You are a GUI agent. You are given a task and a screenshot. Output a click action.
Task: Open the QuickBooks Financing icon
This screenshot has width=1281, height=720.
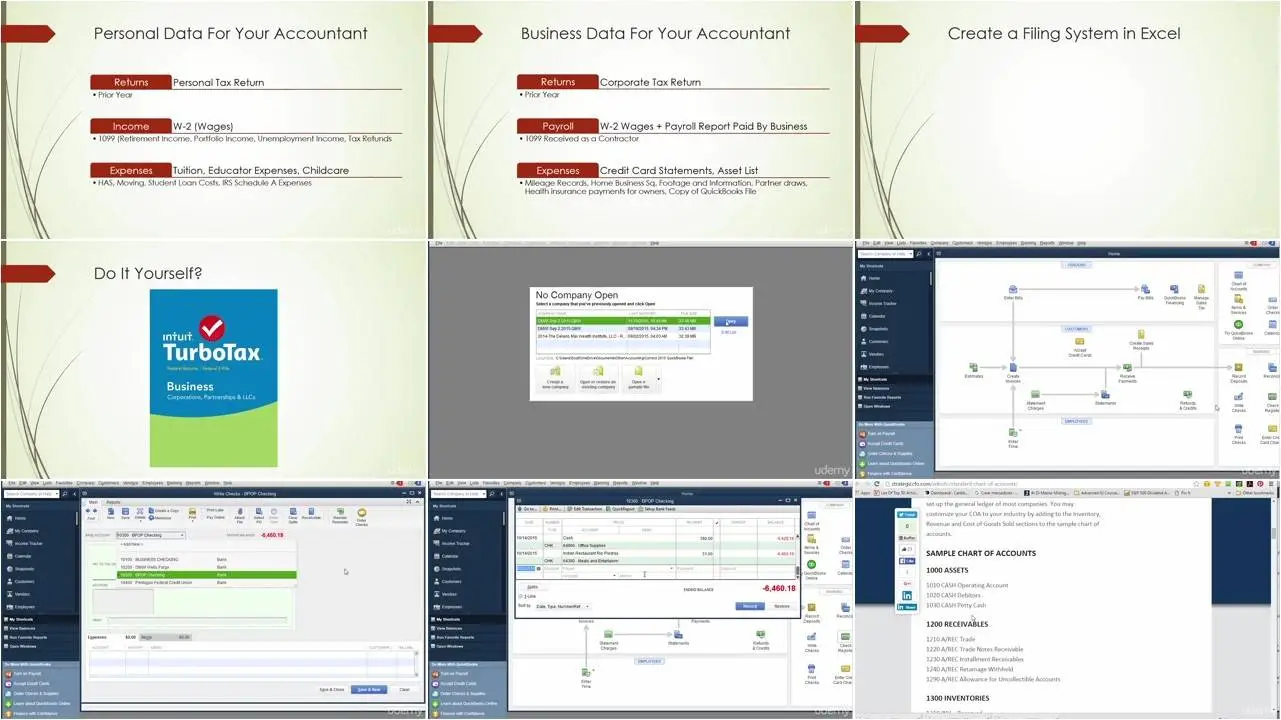pos(1175,292)
